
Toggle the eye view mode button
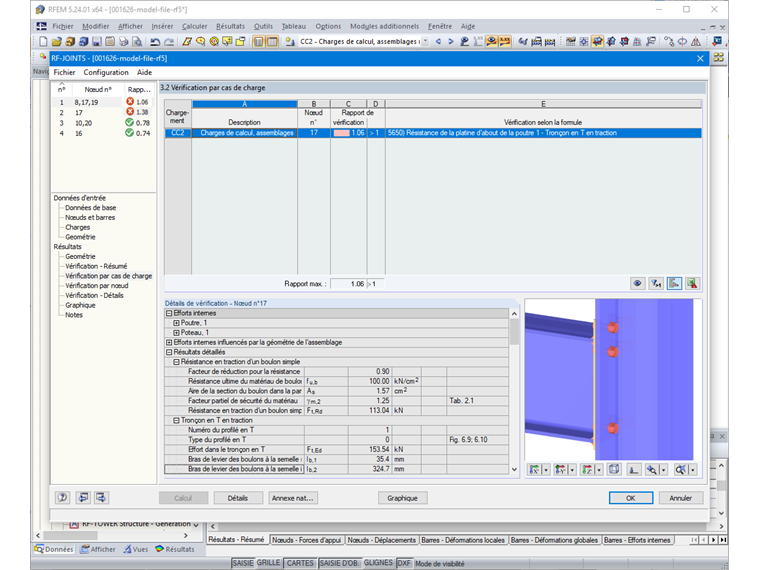pyautogui.click(x=637, y=284)
